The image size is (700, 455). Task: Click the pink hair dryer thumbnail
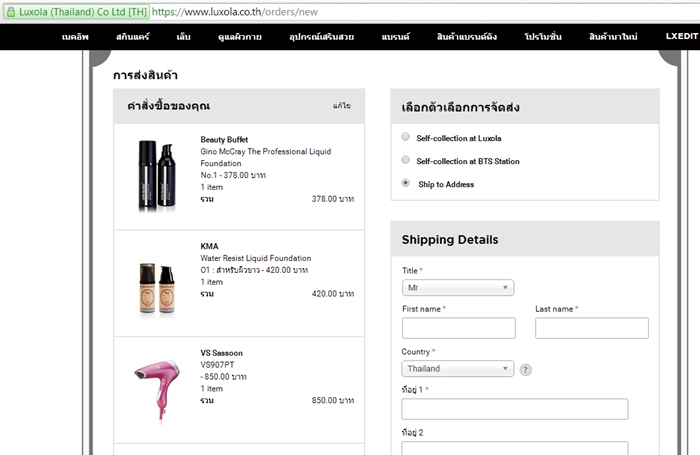tap(157, 390)
